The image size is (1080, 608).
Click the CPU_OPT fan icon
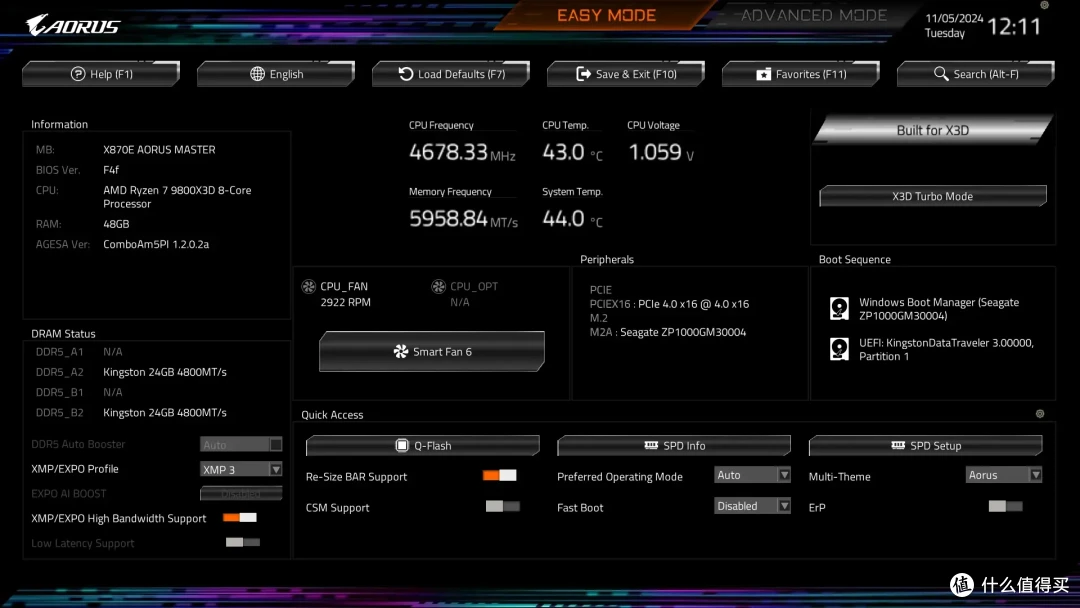(438, 286)
